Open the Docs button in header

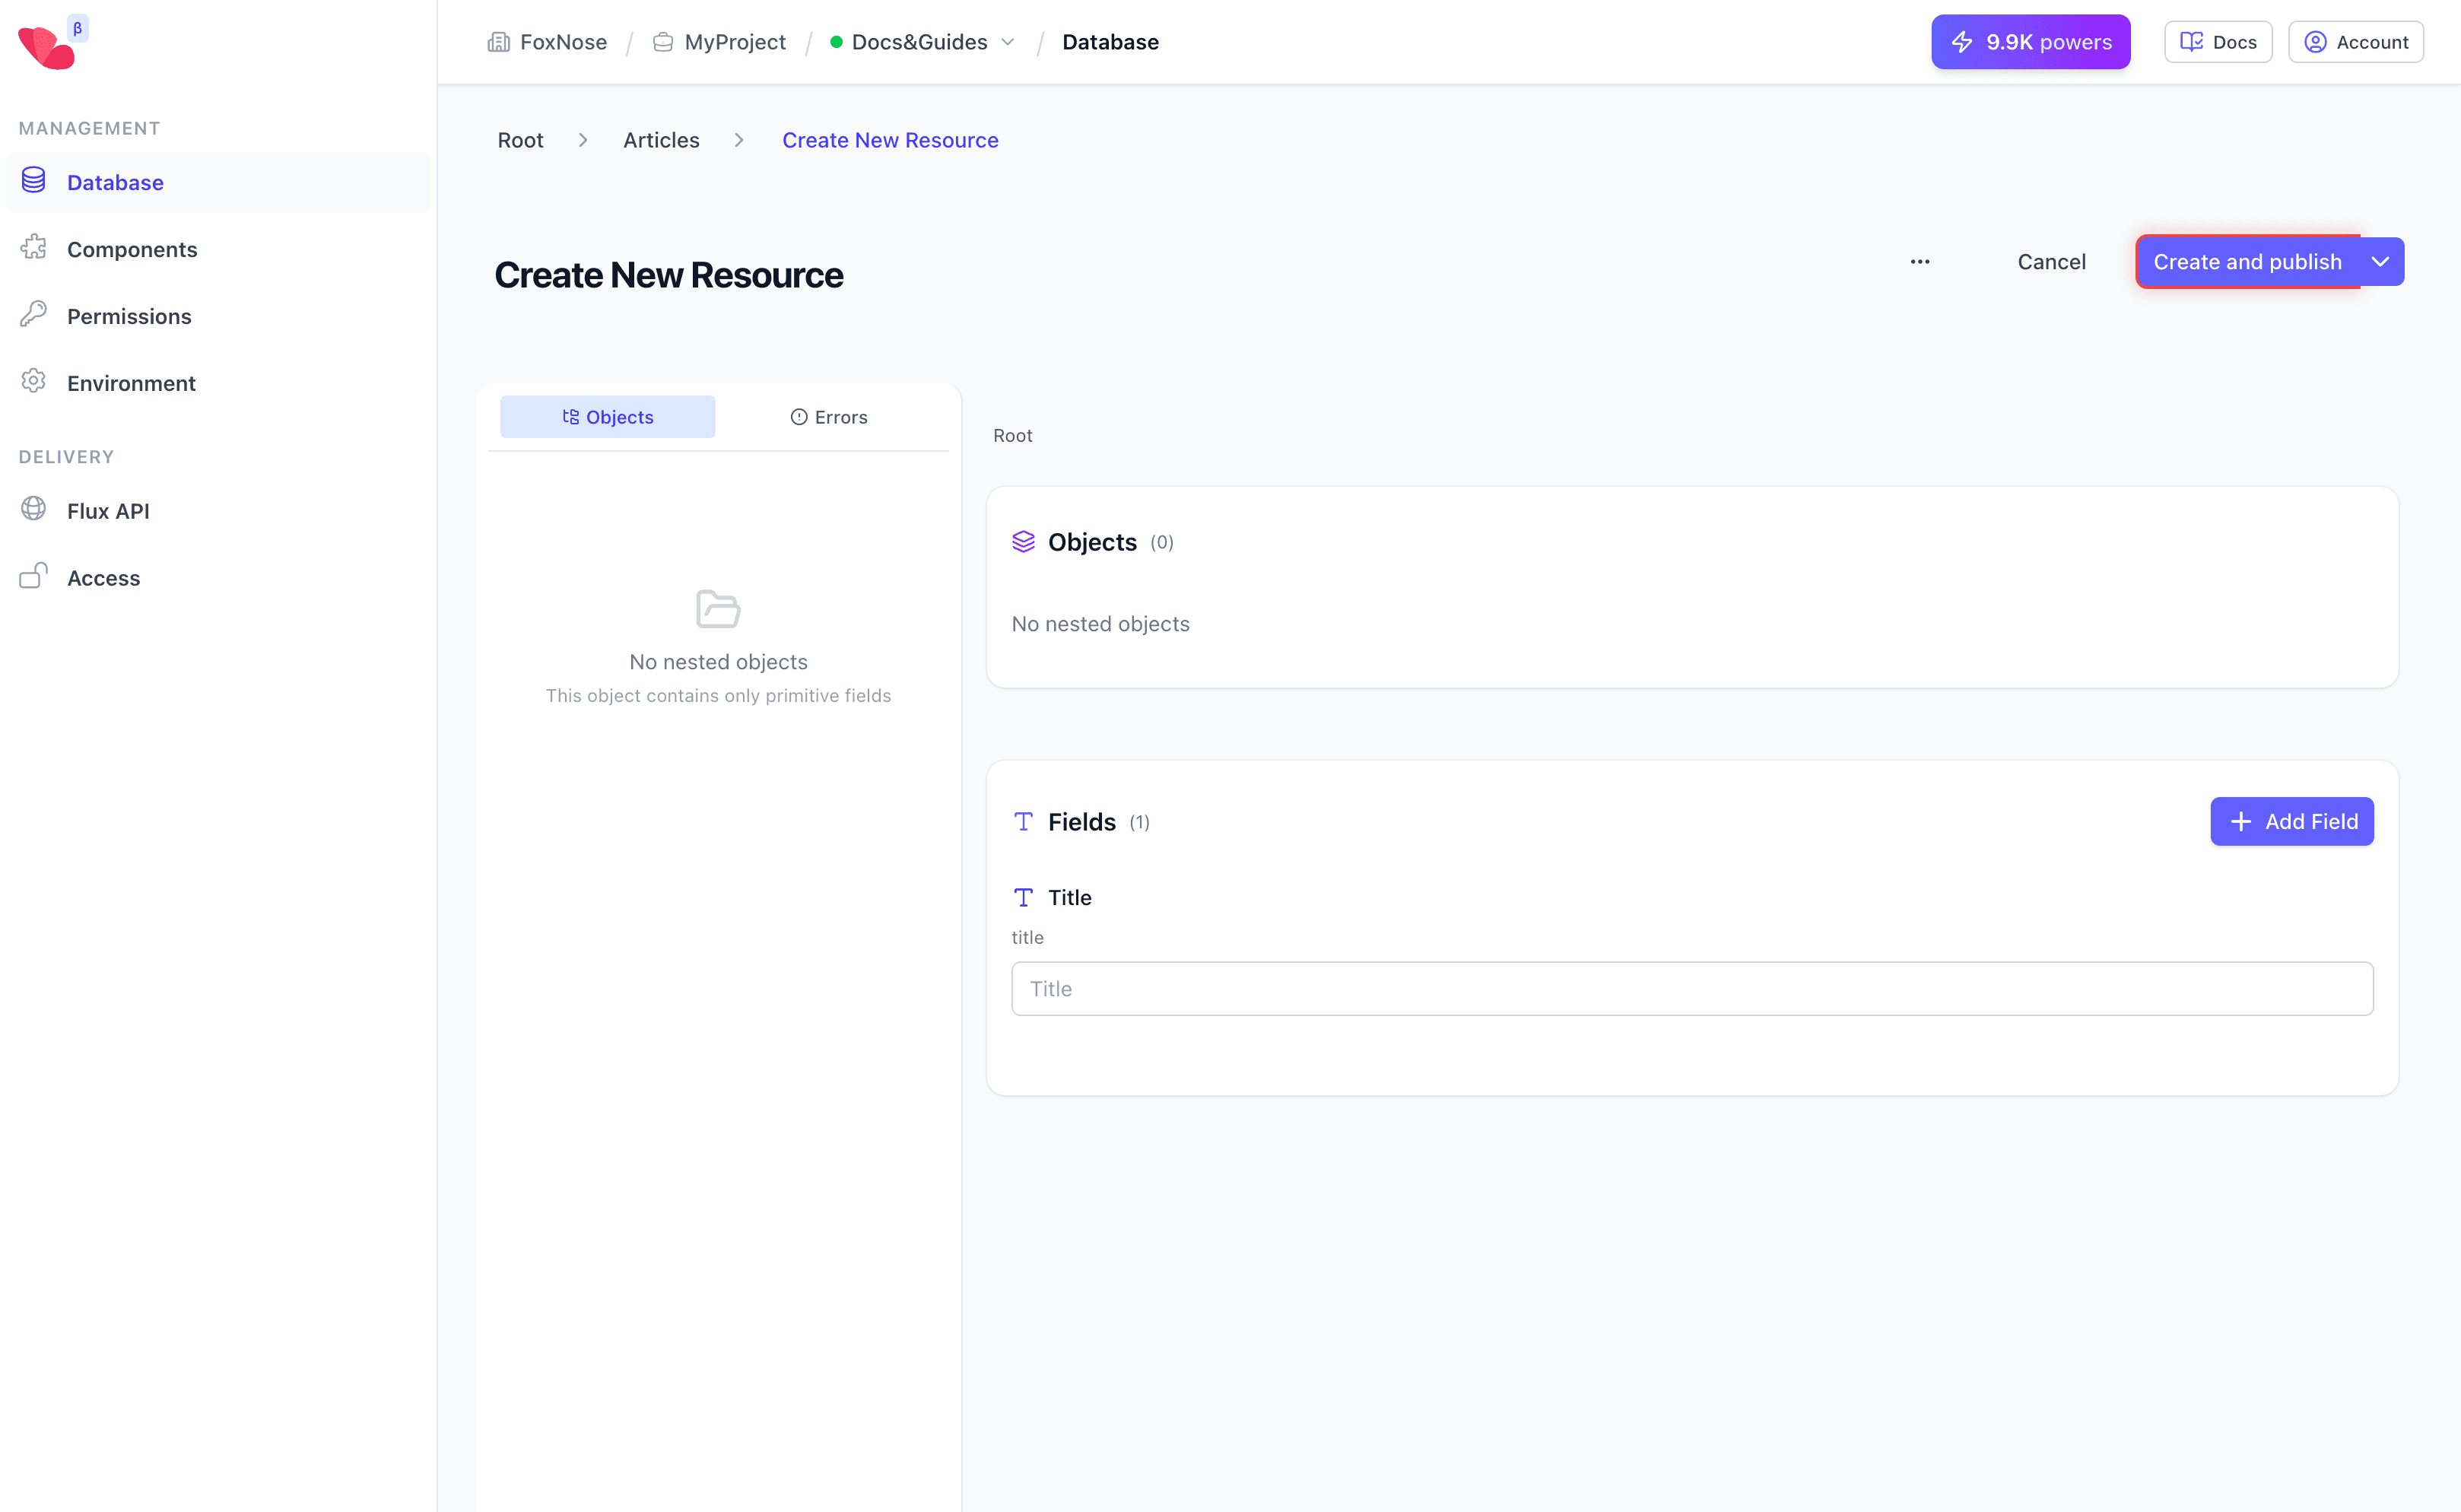(2218, 42)
